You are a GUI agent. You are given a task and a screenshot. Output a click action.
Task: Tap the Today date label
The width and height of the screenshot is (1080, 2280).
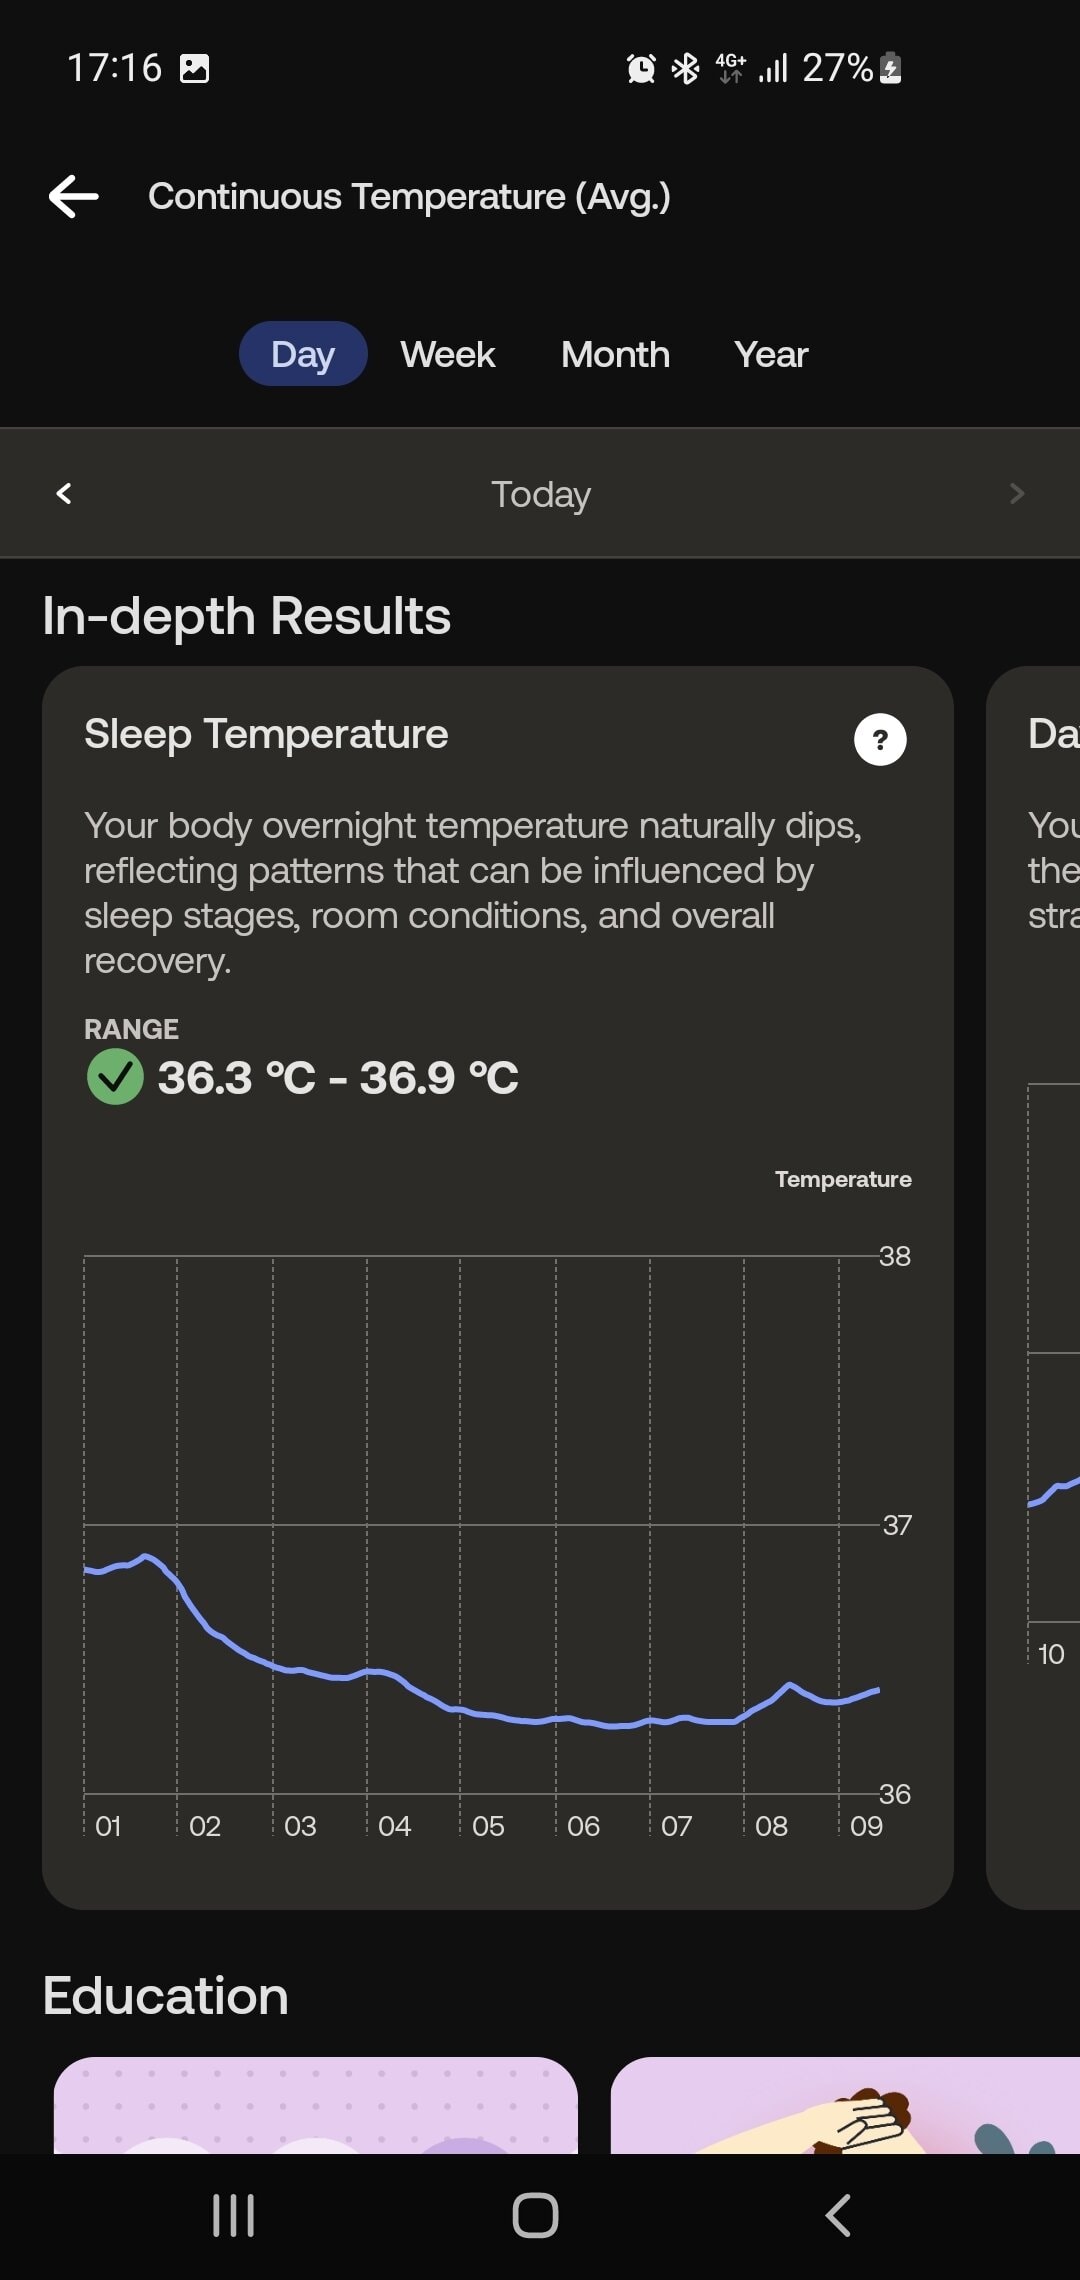(540, 494)
